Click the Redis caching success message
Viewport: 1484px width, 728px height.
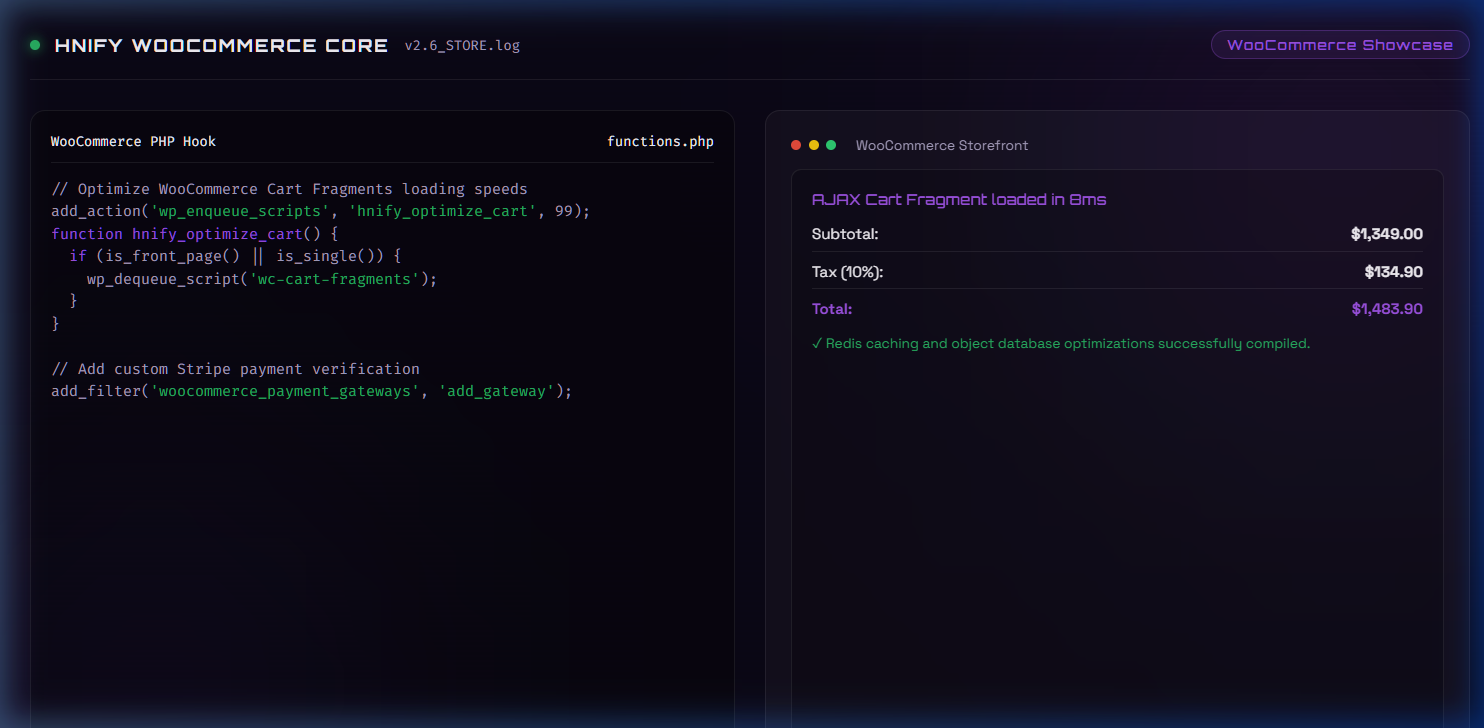1061,343
